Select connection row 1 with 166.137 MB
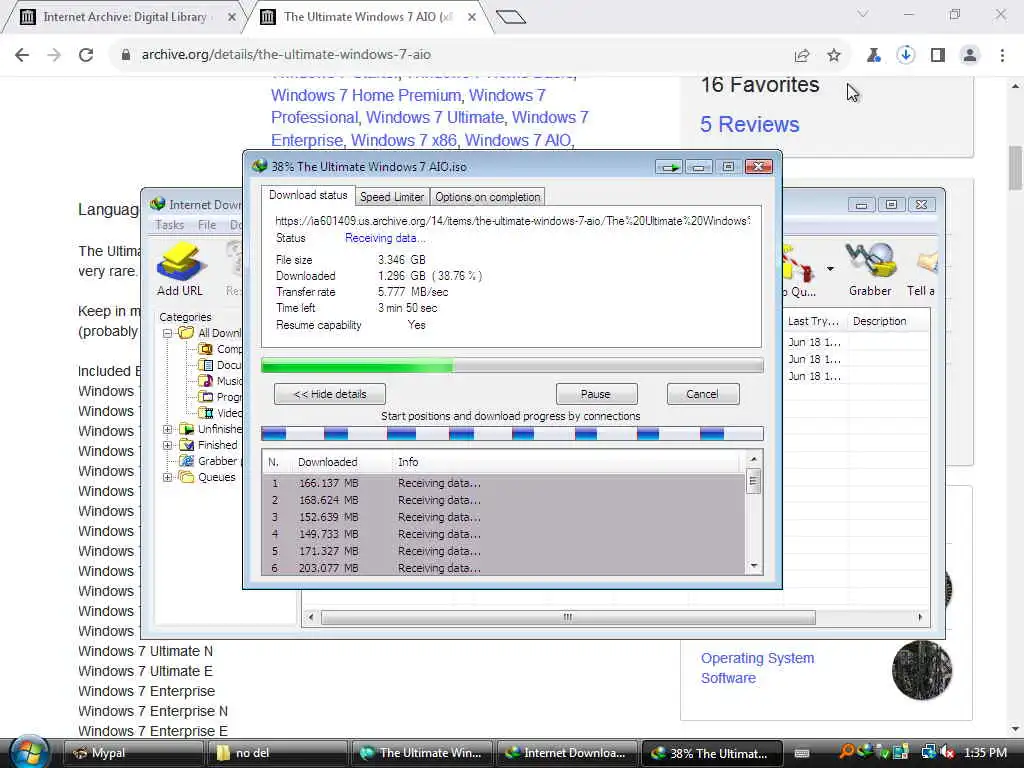 pos(504,483)
